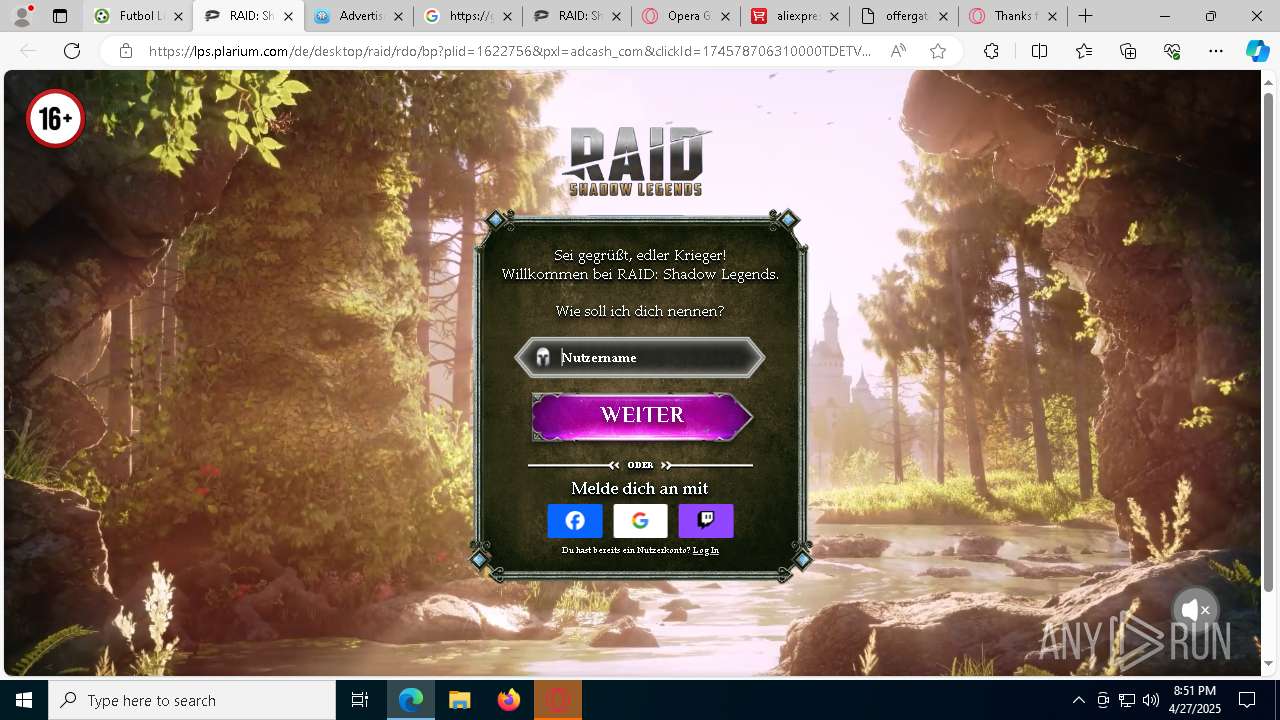The height and width of the screenshot is (720, 1280).
Task: Click scrollbar down arrow
Action: (x=1269, y=664)
